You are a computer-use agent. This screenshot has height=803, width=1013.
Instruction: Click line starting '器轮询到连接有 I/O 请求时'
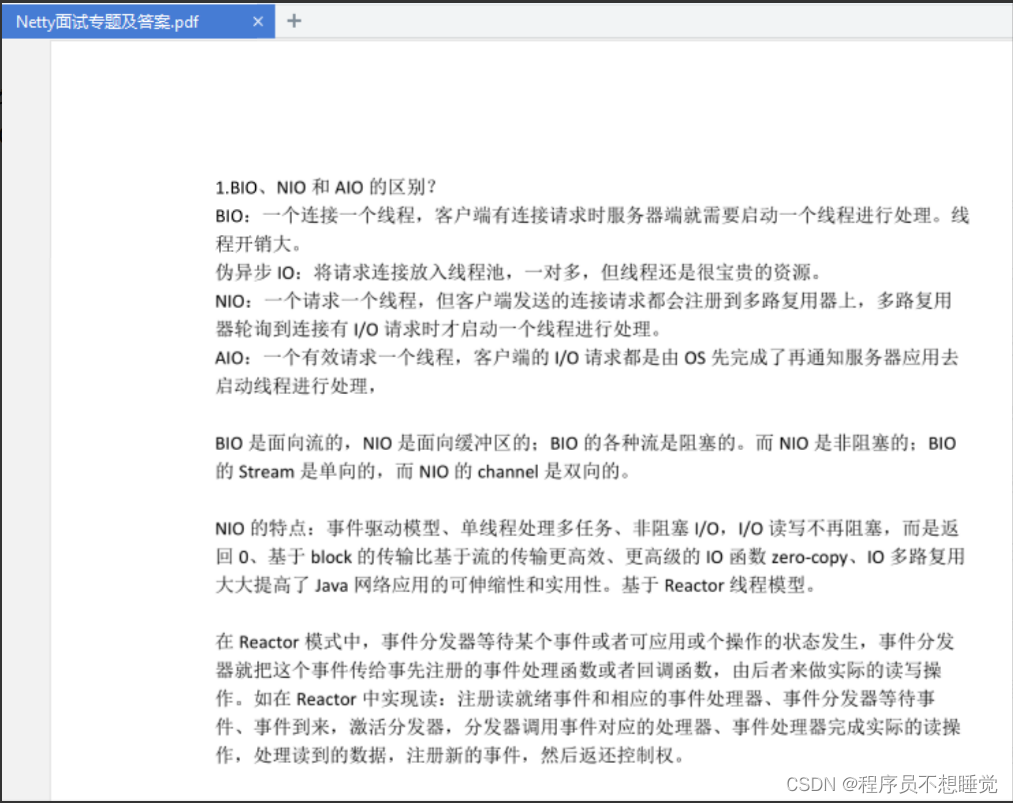point(439,329)
